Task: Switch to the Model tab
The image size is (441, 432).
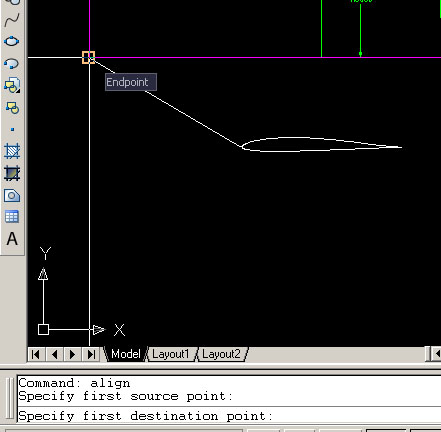Action: pyautogui.click(x=125, y=354)
